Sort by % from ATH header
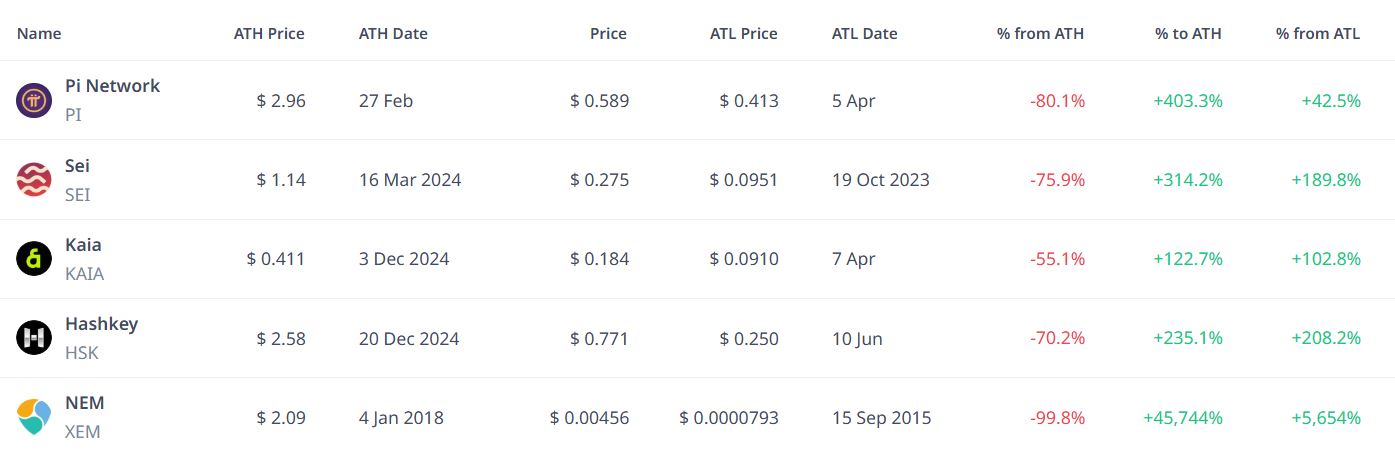The width and height of the screenshot is (1395, 455). 1040,33
